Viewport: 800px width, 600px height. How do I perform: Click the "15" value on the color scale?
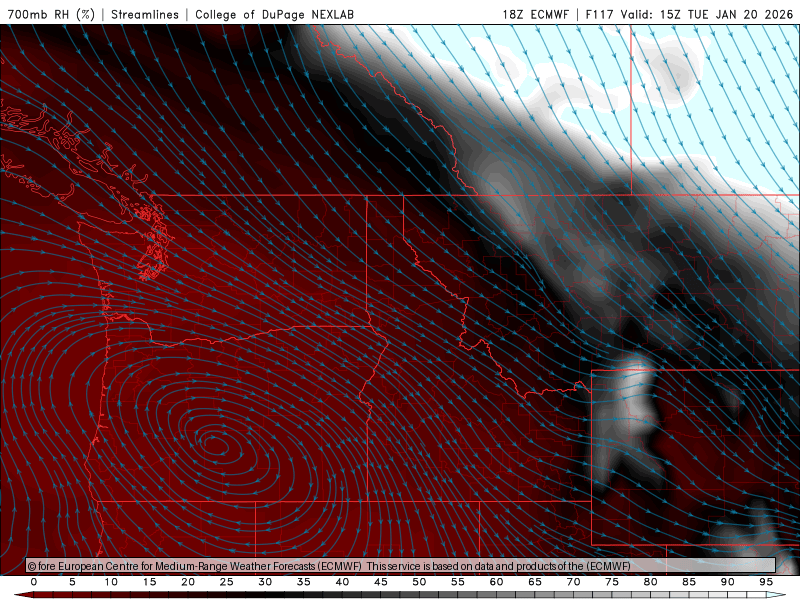[x=149, y=582]
